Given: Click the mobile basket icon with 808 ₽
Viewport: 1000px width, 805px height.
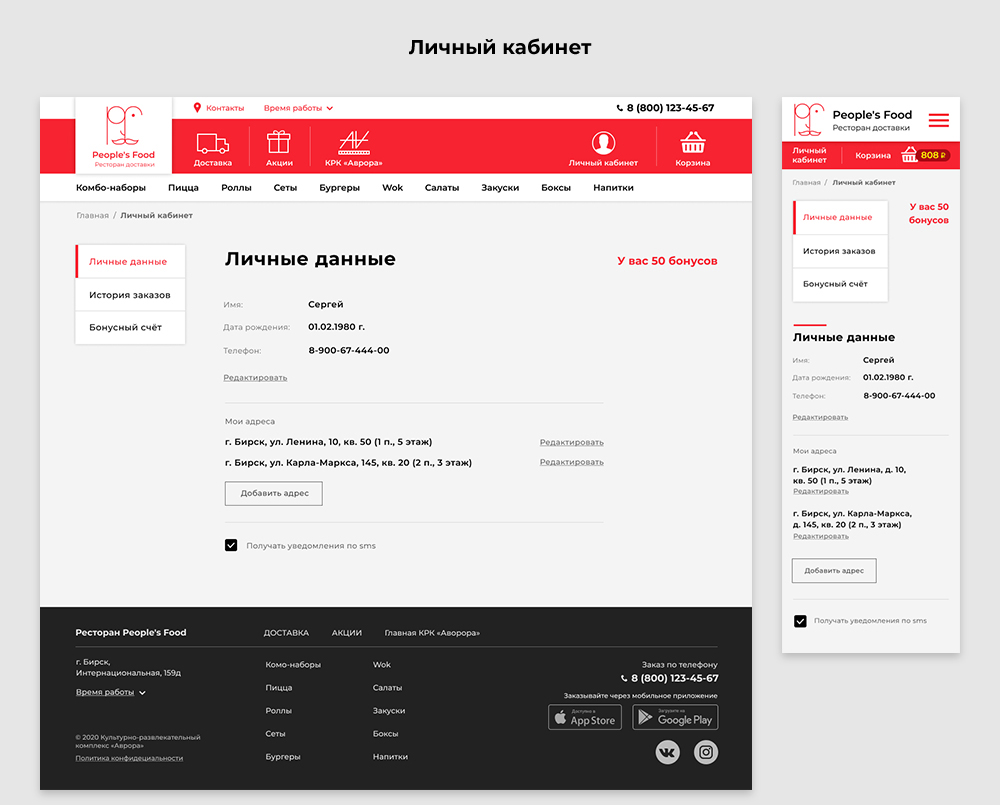Looking at the screenshot, I should click(x=925, y=155).
